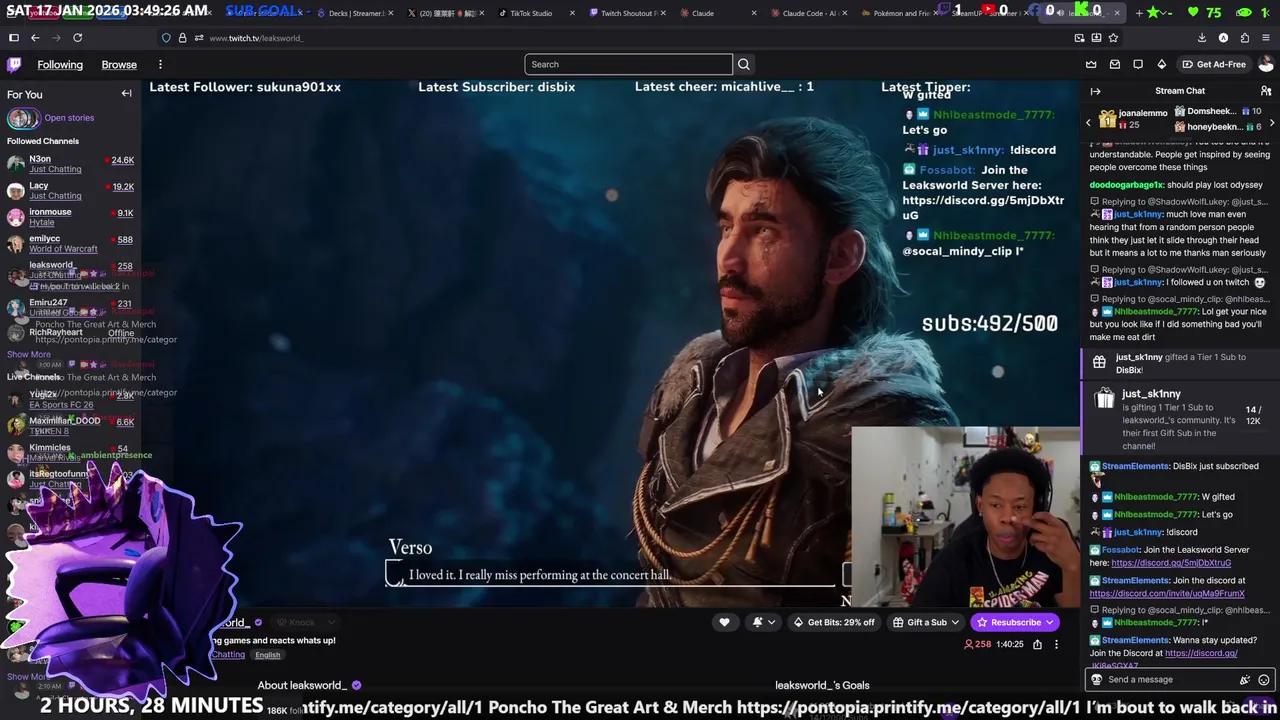The image size is (1280, 720).
Task: Switch to Pokémon and Friends tab
Action: tap(898, 13)
